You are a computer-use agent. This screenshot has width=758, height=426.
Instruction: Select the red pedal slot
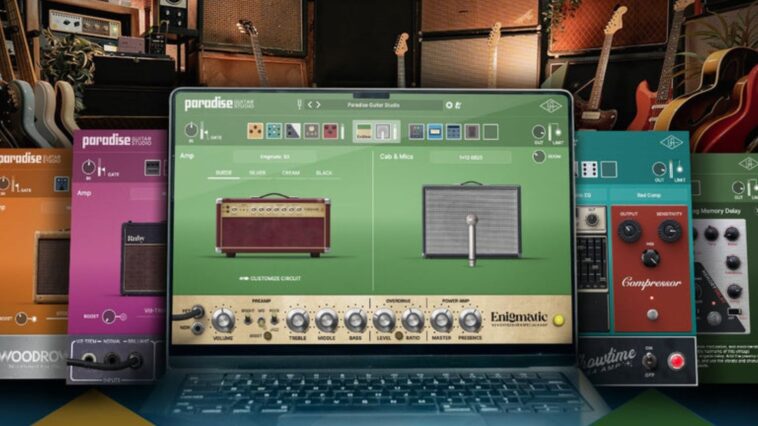[x=330, y=131]
